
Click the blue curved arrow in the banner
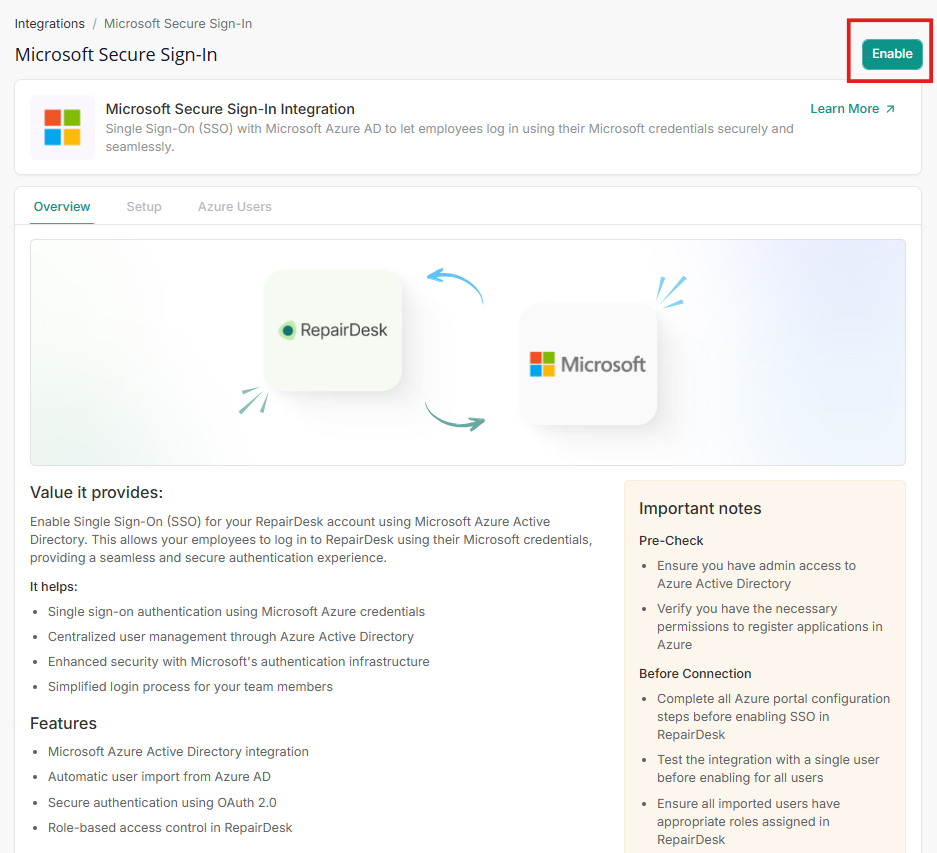[455, 284]
